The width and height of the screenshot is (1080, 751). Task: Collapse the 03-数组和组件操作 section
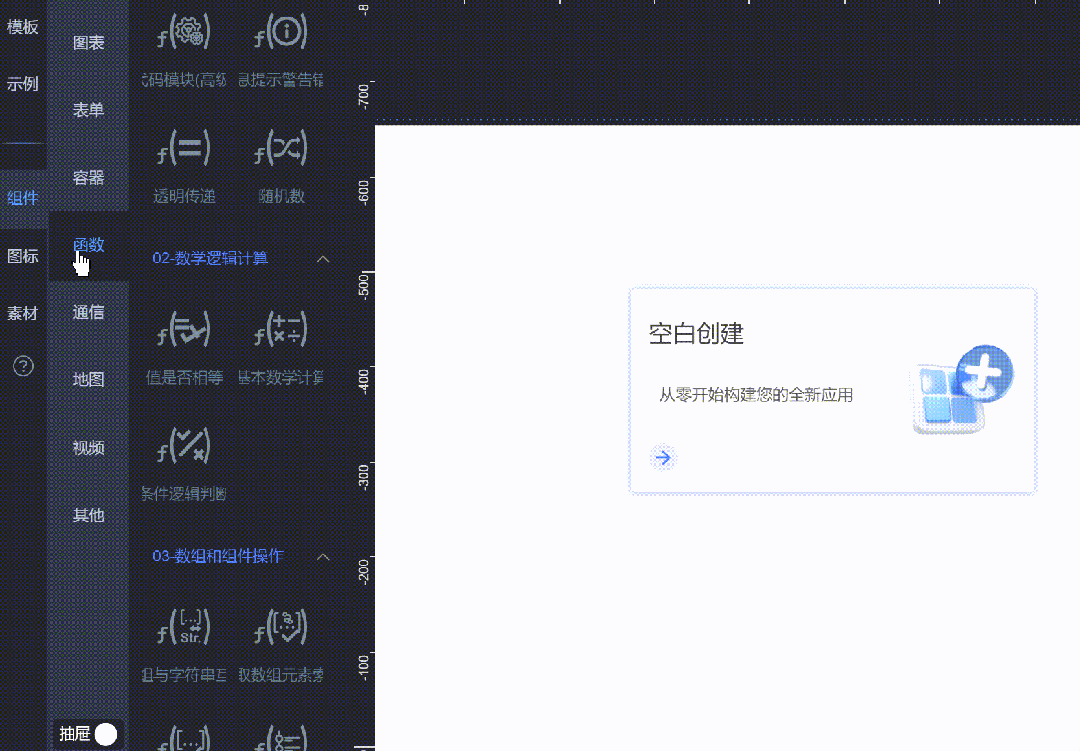coord(322,557)
